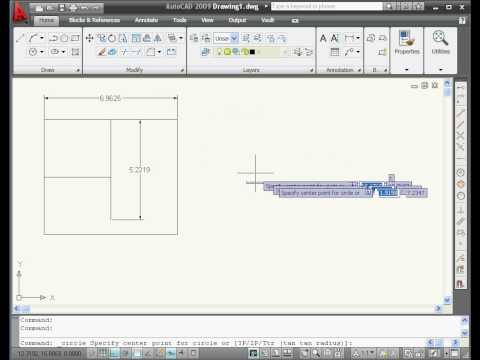The image size is (480, 360).
Task: Click the Help question mark button
Action: (462, 21)
